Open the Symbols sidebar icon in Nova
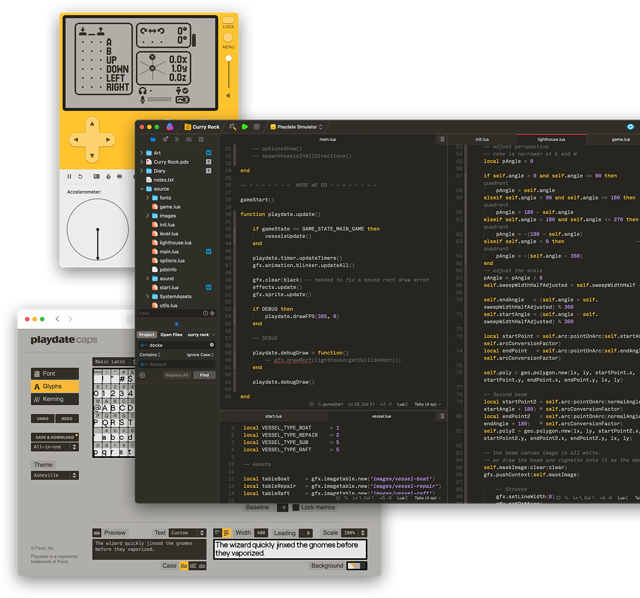Viewport: 640px width, 598px height. (x=177, y=139)
